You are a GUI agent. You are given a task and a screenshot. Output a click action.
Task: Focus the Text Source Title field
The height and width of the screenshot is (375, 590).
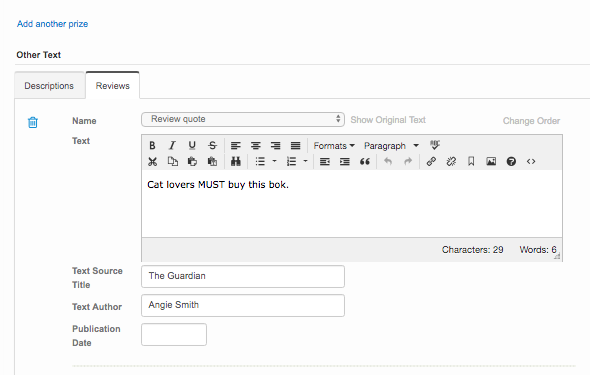(x=243, y=276)
